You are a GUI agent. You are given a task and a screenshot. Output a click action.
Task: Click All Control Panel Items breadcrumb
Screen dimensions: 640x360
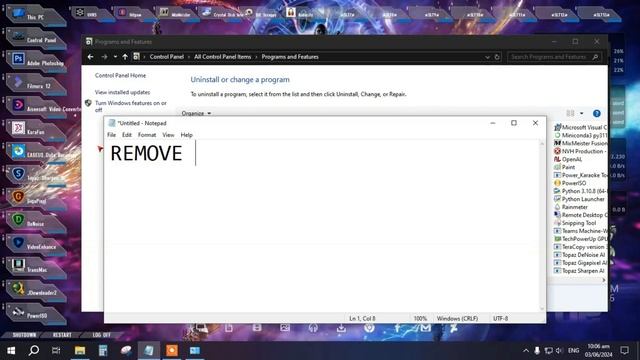point(222,57)
